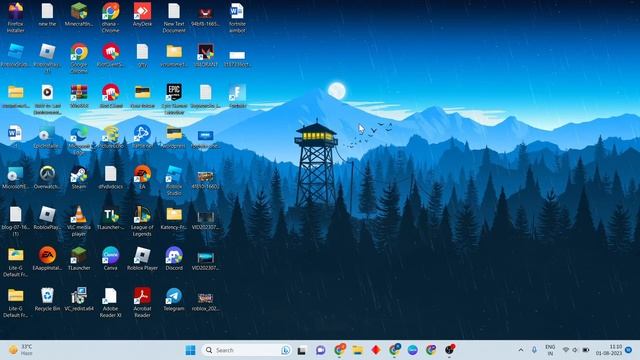Open File Explorer from the taskbar
Viewport: 640px width, 360px height.
(358, 350)
